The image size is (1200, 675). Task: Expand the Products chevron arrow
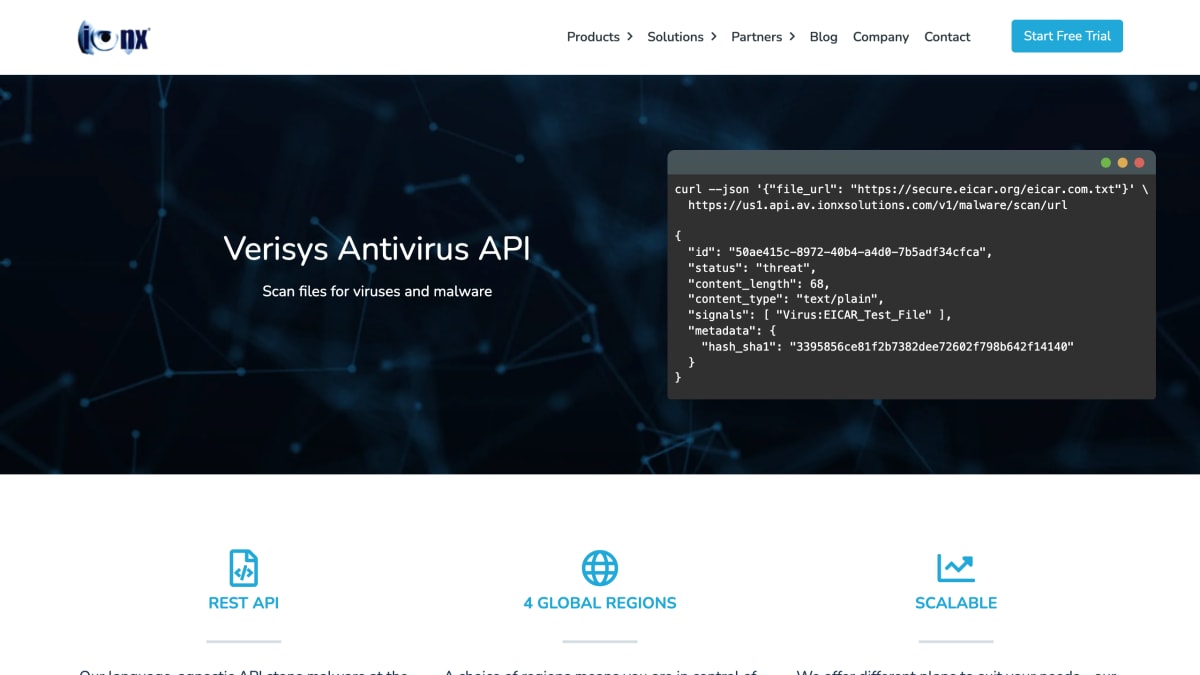pyautogui.click(x=629, y=37)
